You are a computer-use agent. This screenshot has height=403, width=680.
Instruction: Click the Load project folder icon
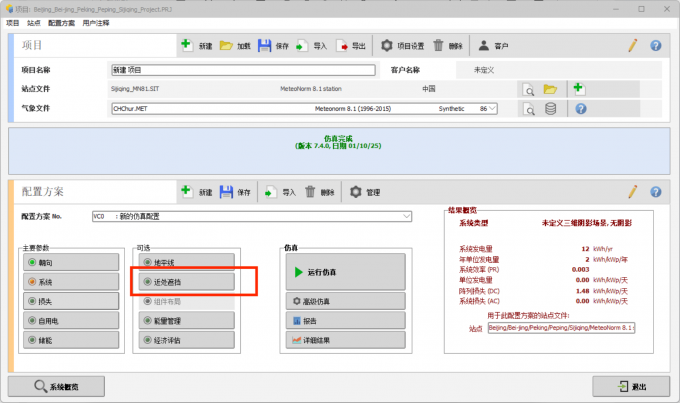[x=226, y=45]
